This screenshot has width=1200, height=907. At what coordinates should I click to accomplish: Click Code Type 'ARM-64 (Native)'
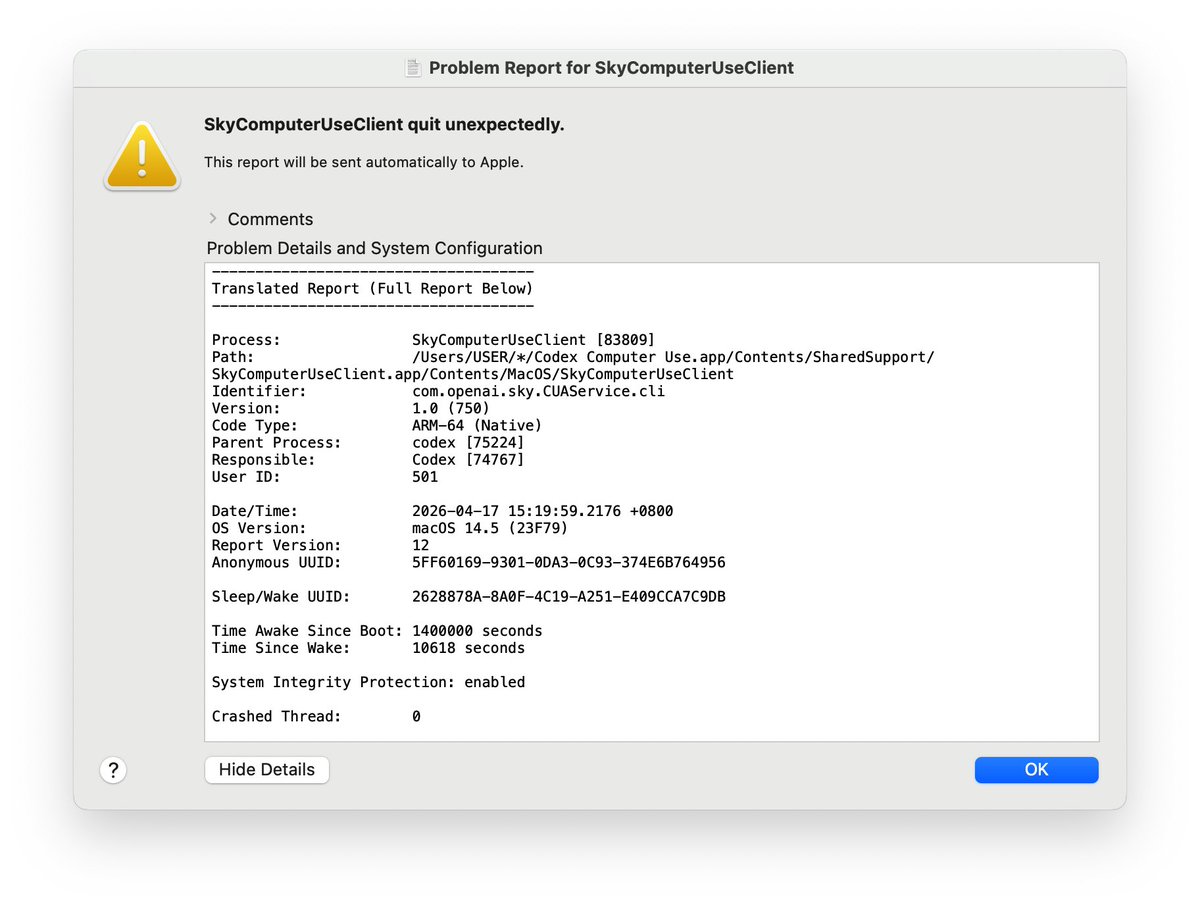pyautogui.click(x=477, y=425)
